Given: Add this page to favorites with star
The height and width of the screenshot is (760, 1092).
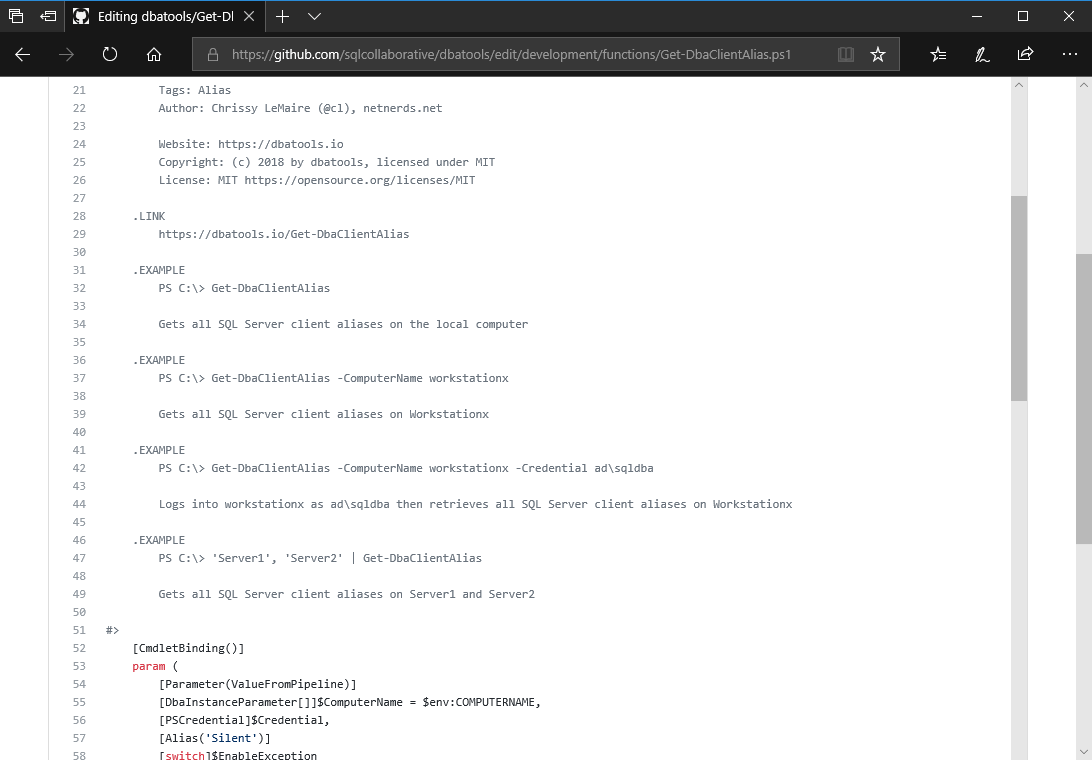Looking at the screenshot, I should click(878, 55).
